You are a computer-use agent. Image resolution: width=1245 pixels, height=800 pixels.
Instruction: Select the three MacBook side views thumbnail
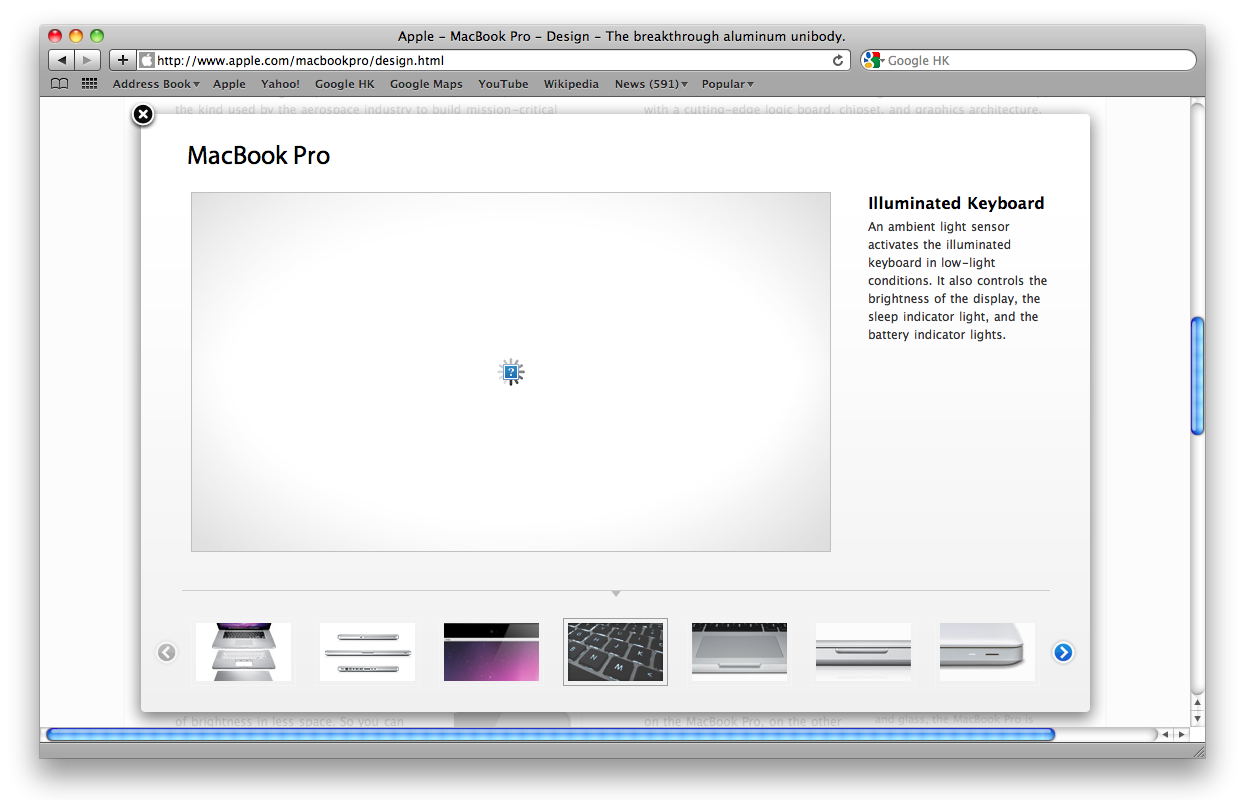367,652
